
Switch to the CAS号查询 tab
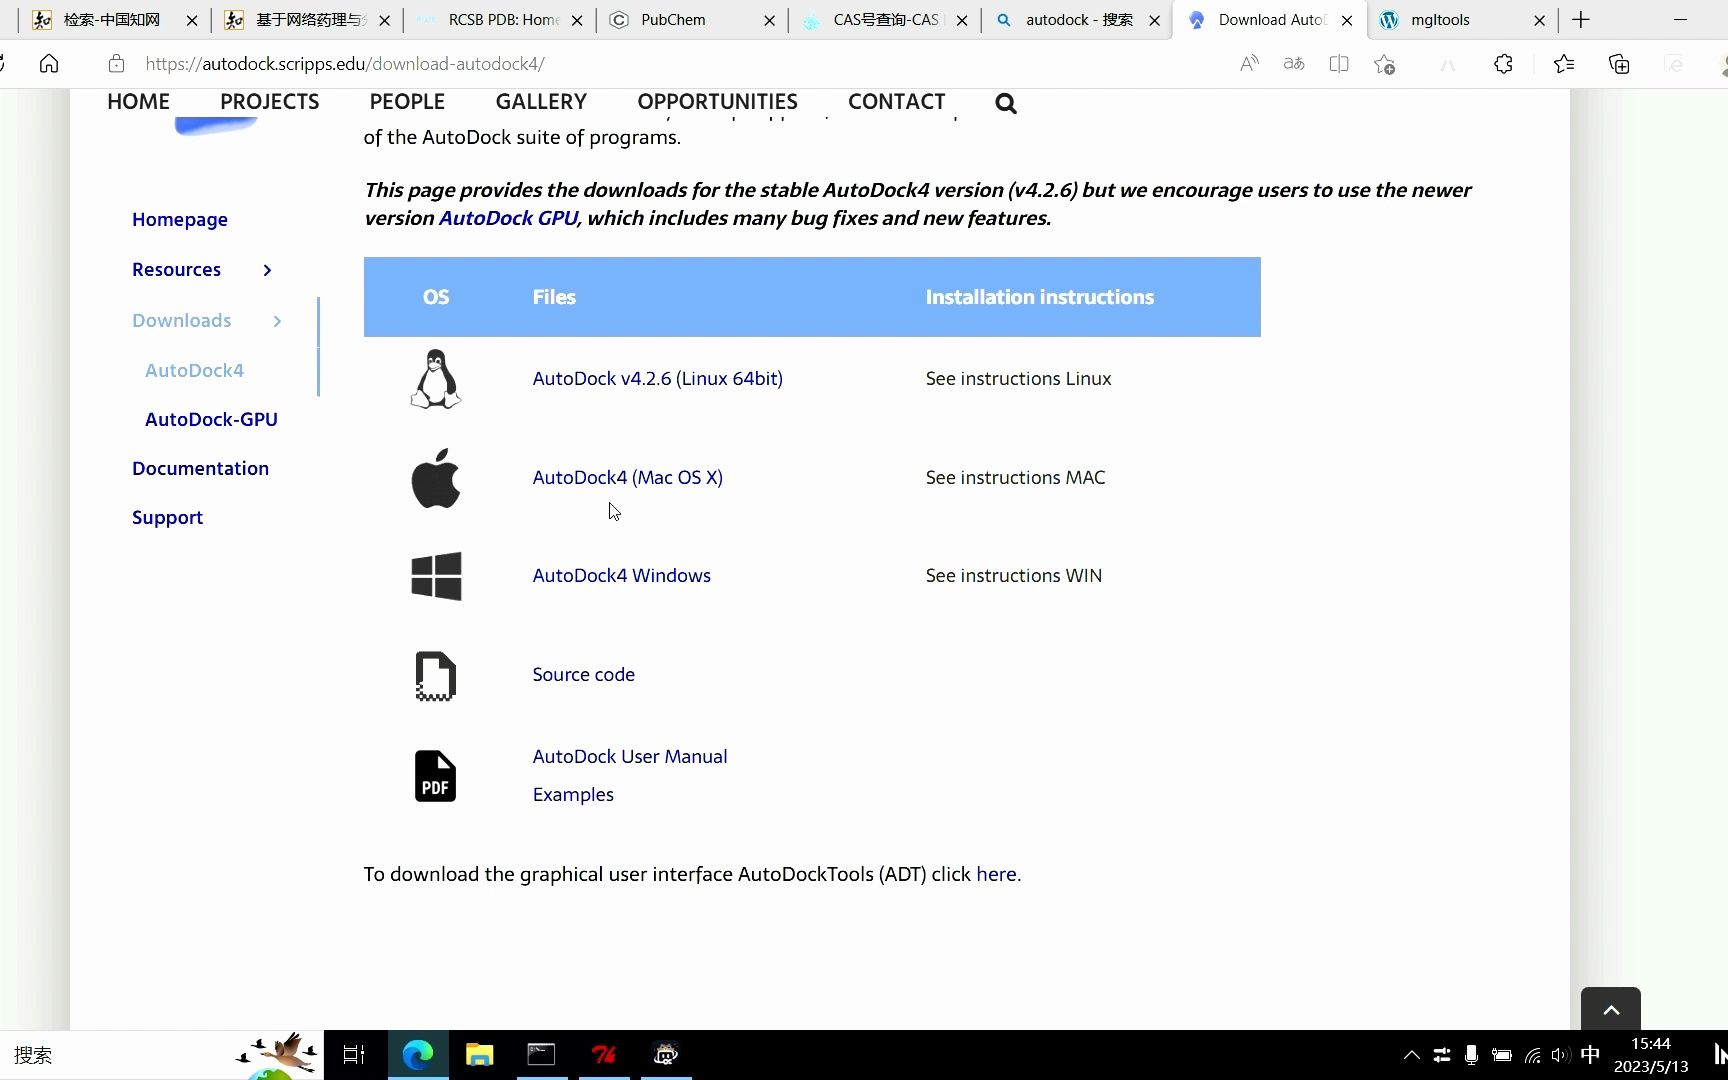tap(884, 20)
